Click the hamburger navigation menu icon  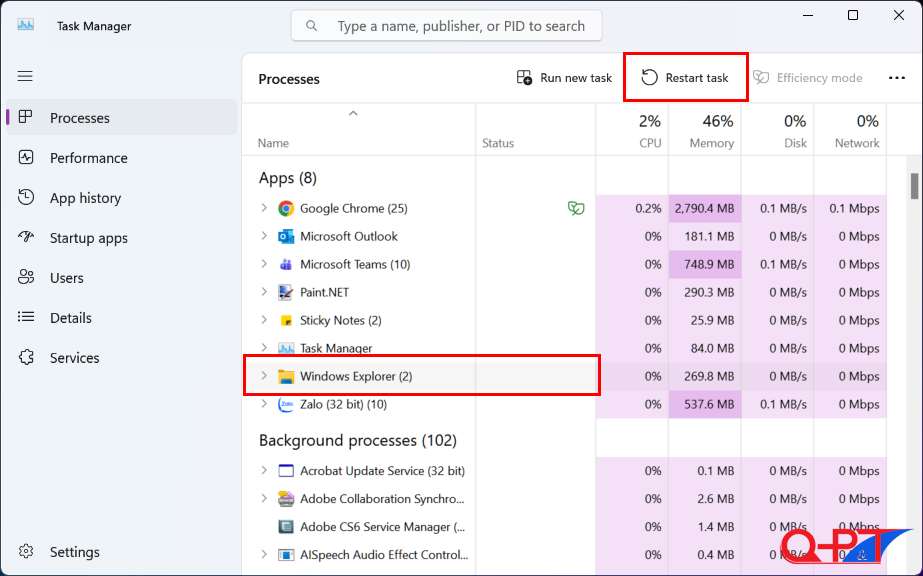point(25,76)
